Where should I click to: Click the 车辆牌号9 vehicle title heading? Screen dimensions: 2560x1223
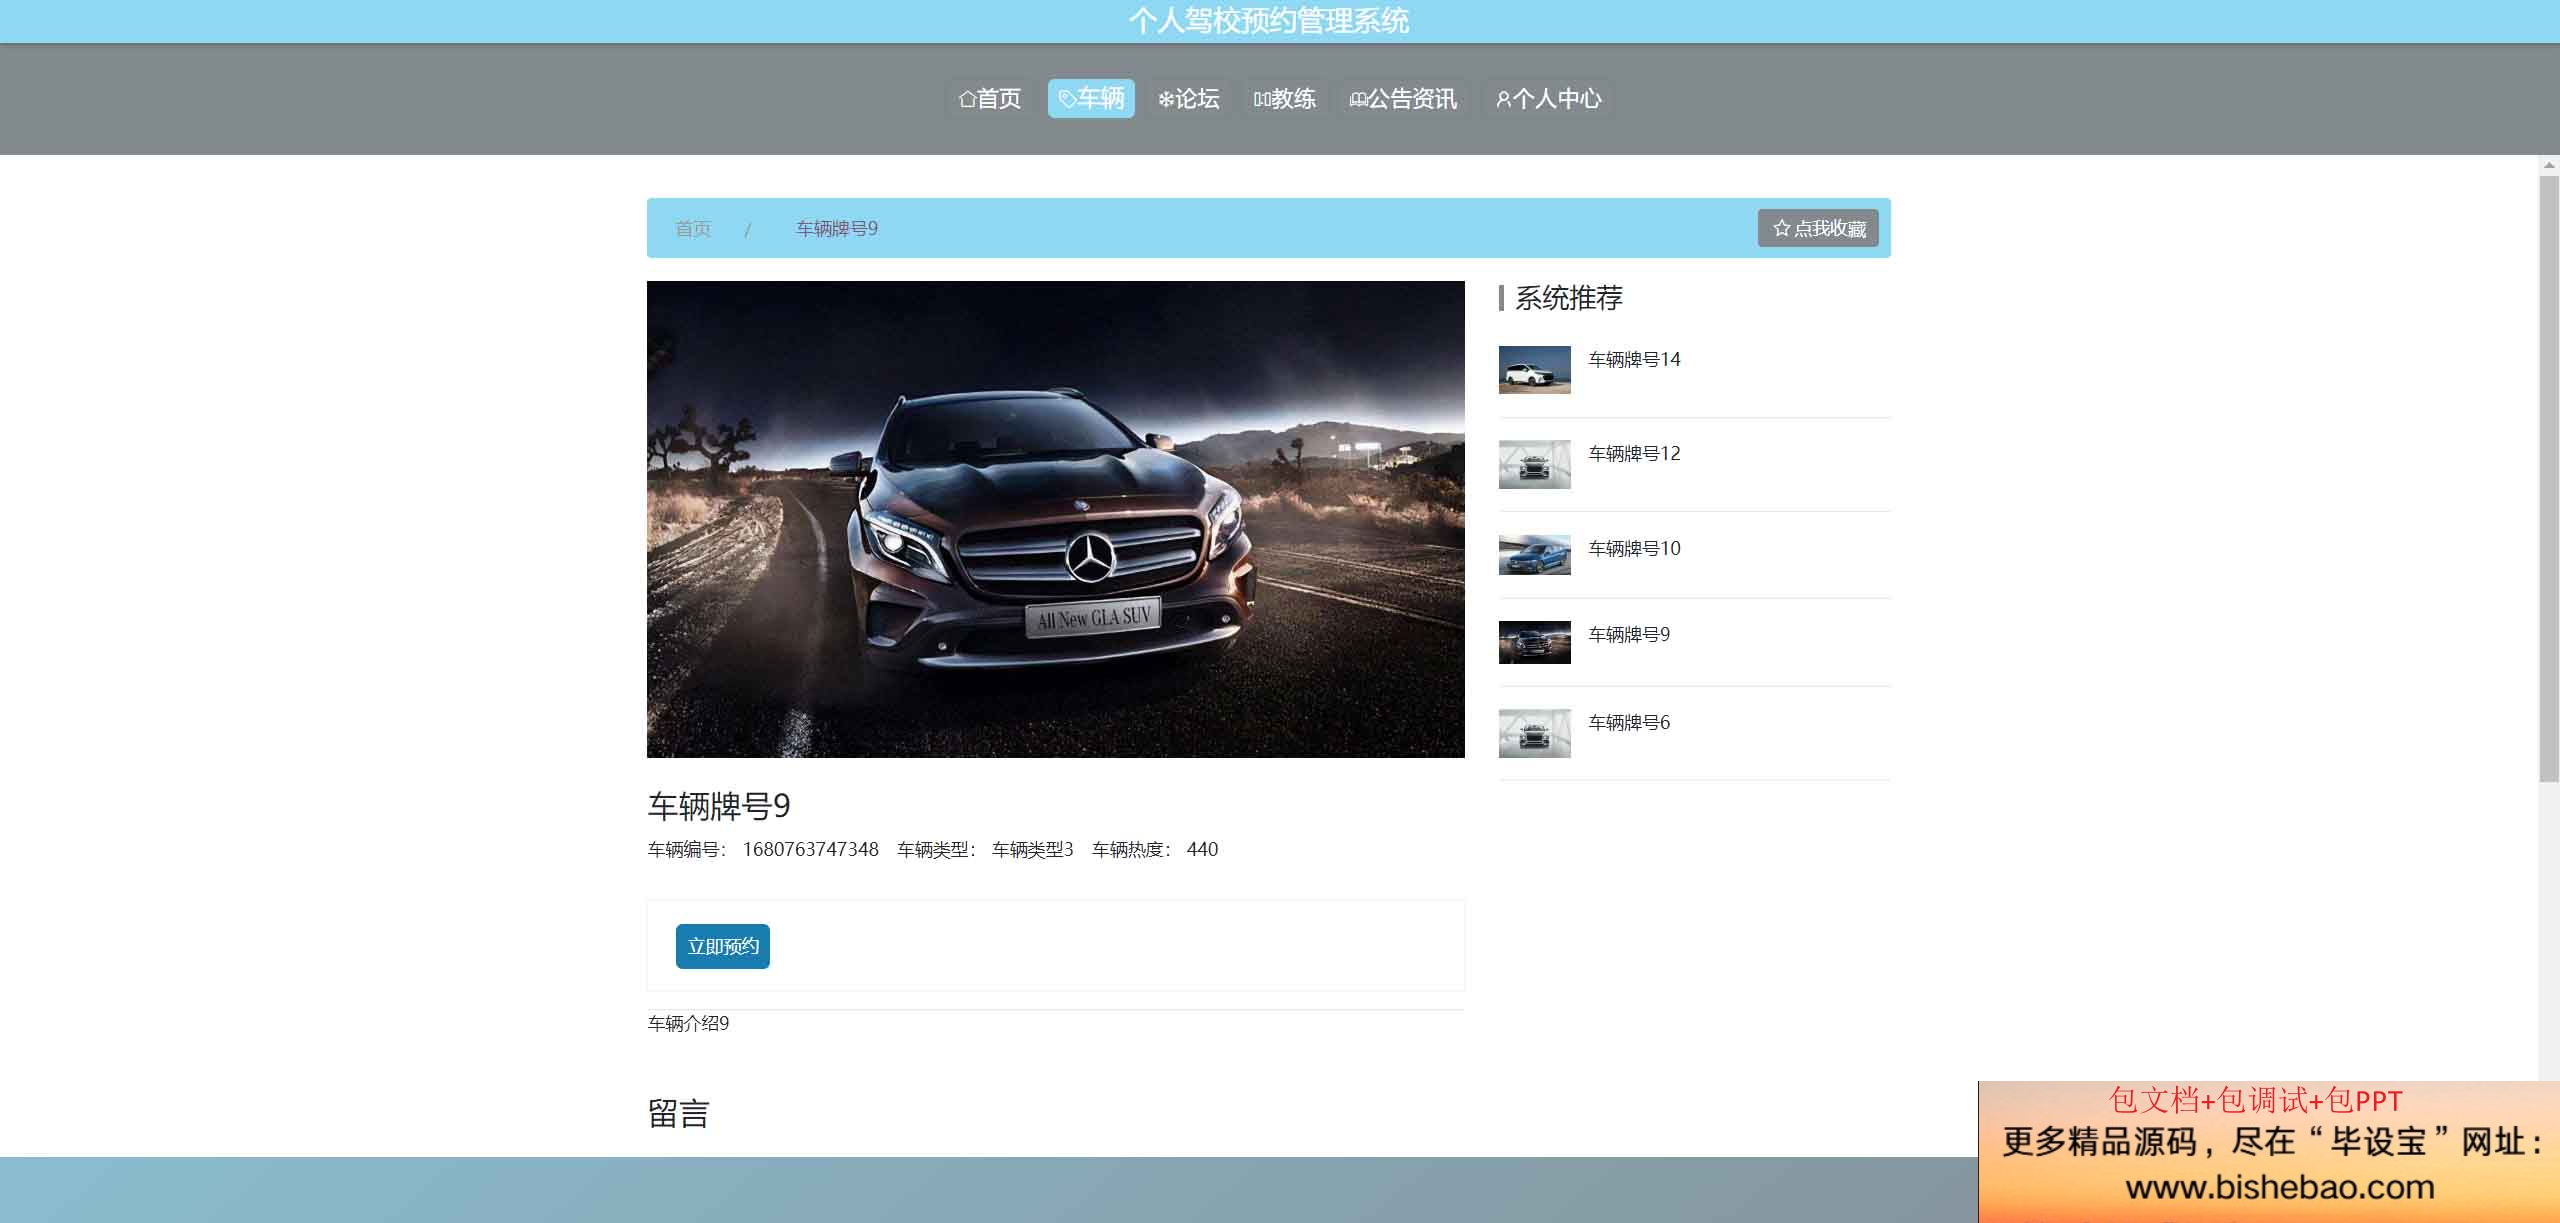coord(719,806)
